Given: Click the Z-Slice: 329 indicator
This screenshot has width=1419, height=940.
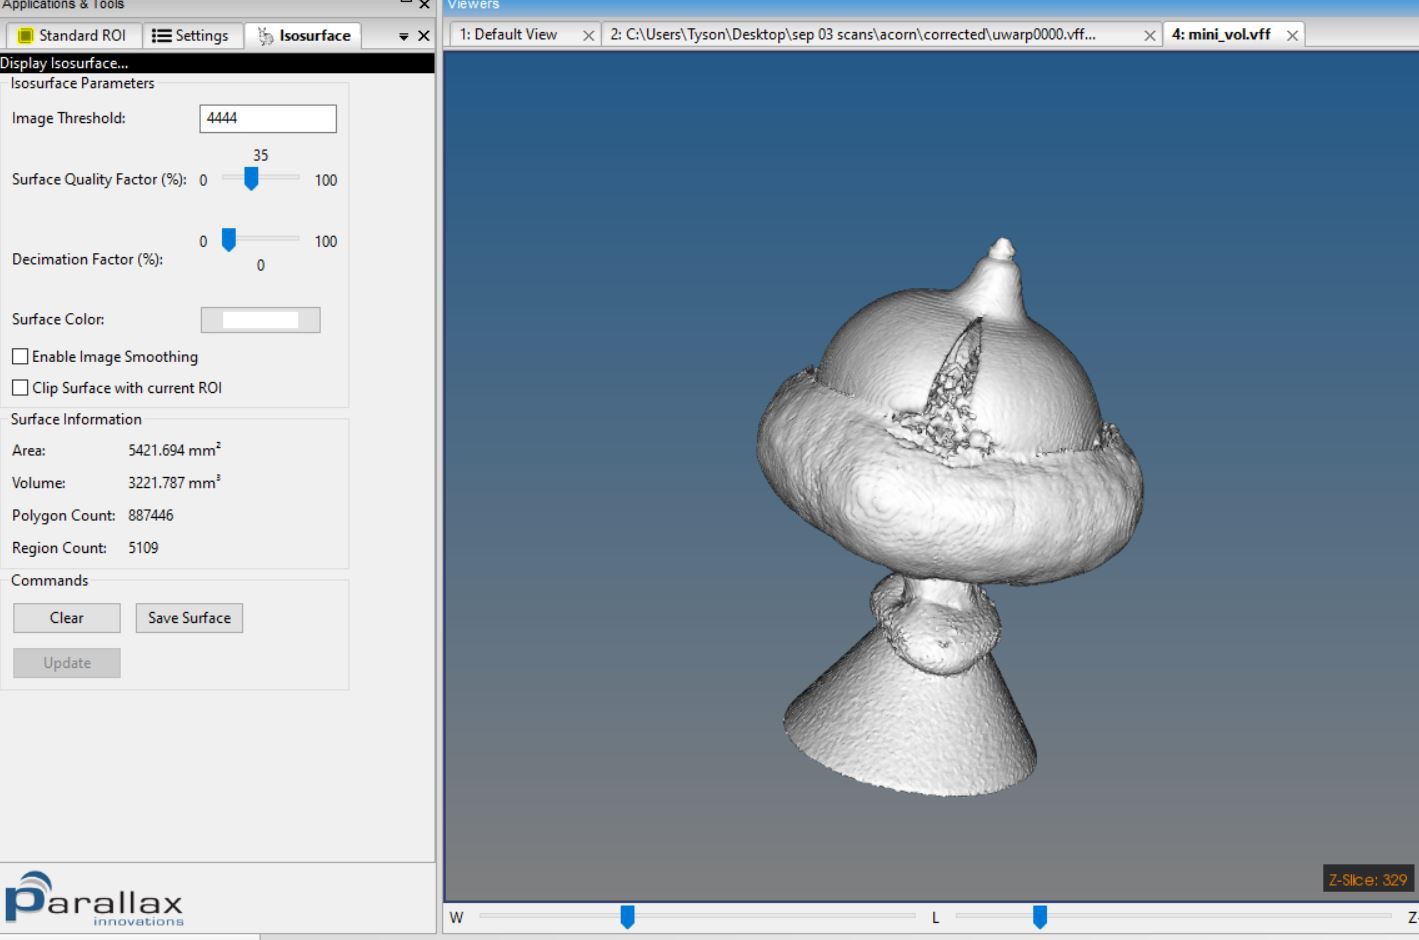Looking at the screenshot, I should pos(1367,880).
